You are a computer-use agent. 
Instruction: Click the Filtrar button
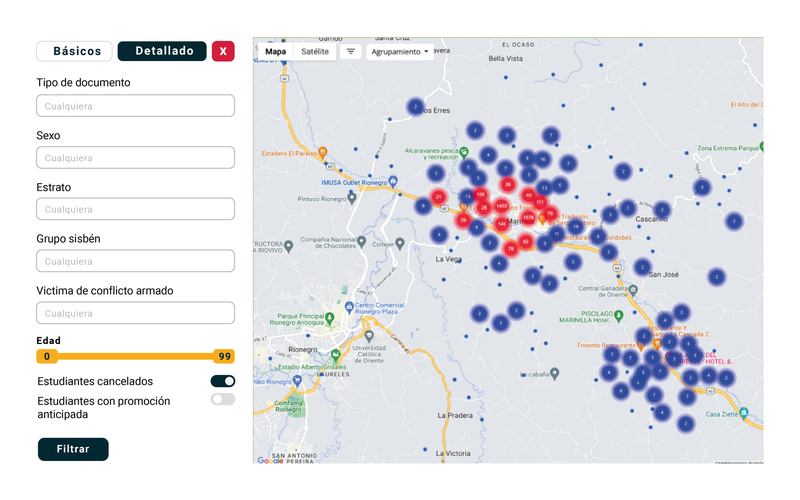(73, 449)
